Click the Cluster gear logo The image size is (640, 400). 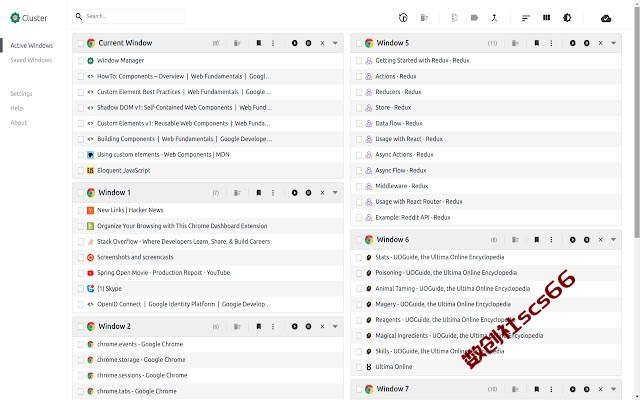pos(15,18)
